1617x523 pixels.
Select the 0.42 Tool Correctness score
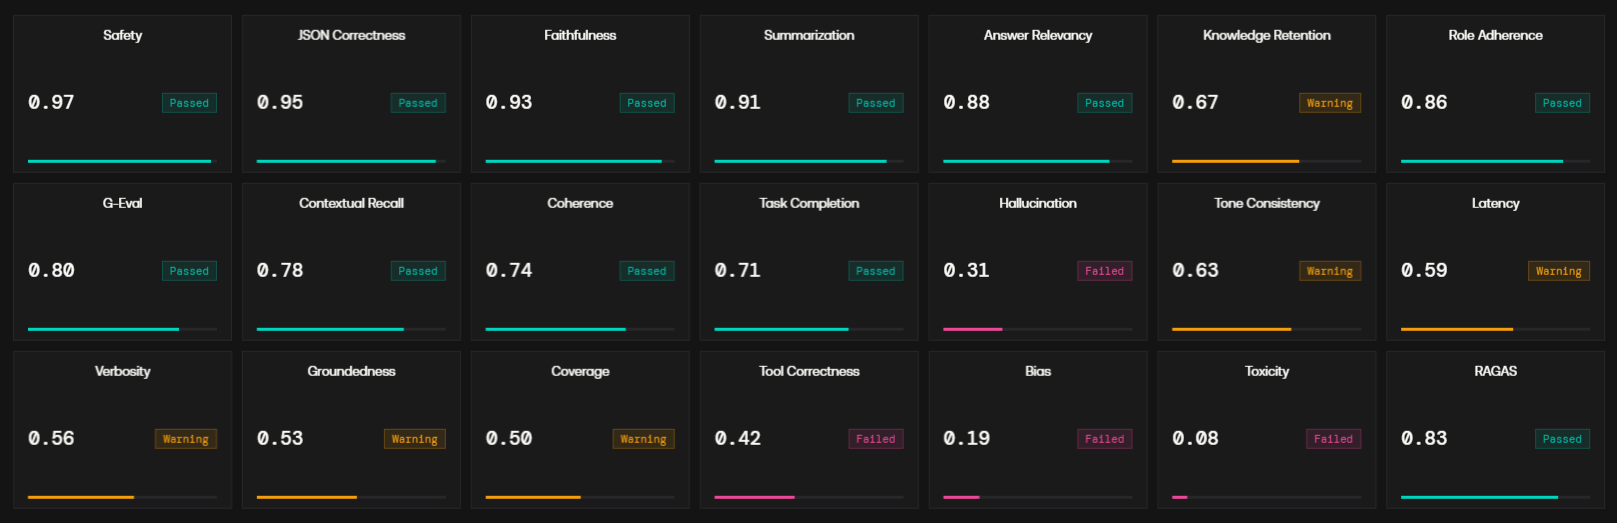click(738, 438)
